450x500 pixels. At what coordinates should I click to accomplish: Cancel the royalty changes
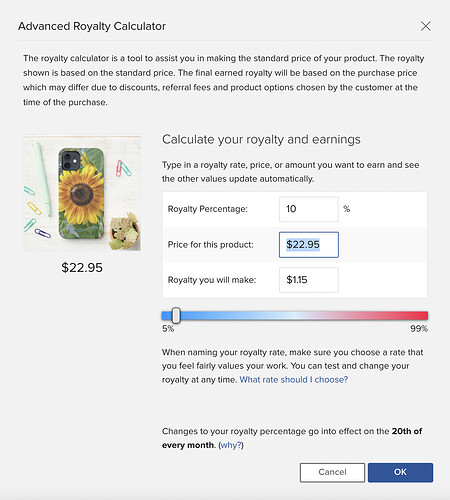point(332,472)
